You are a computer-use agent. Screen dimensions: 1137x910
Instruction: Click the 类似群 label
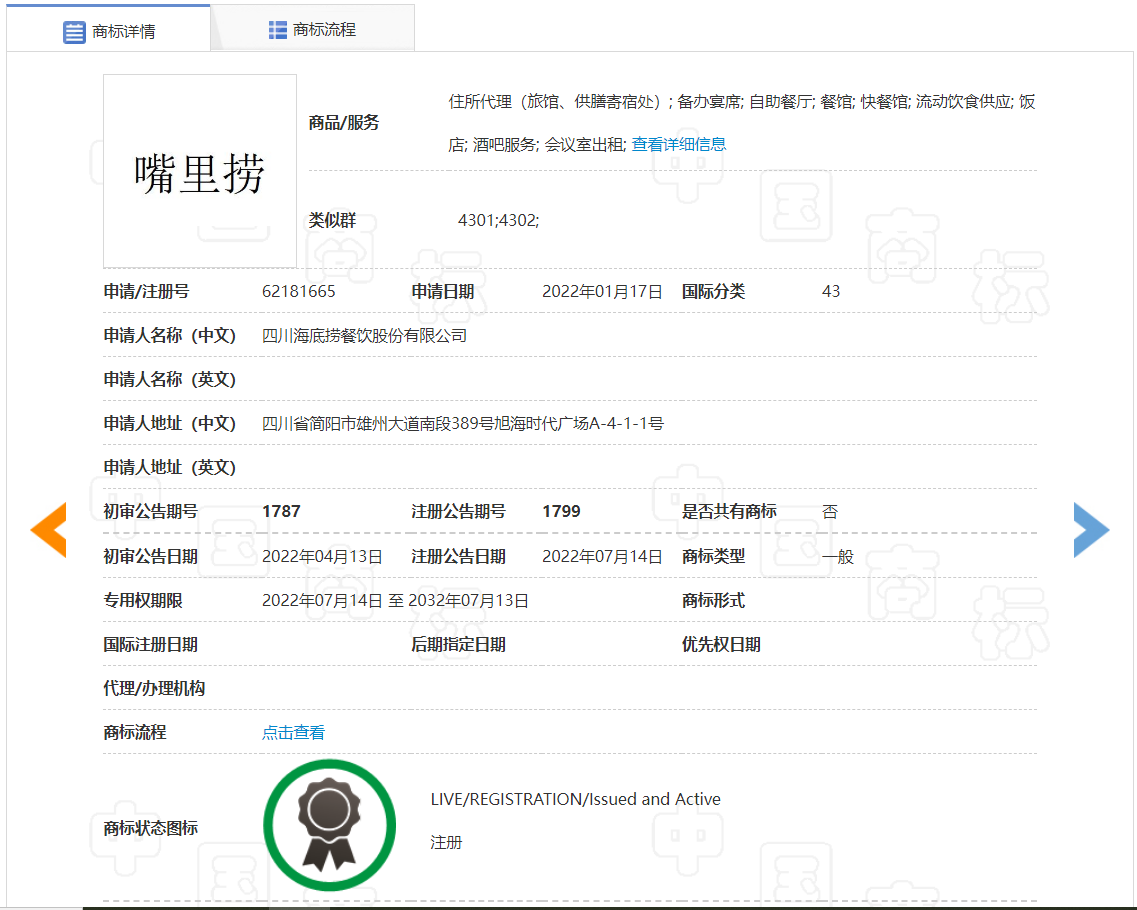coord(332,220)
